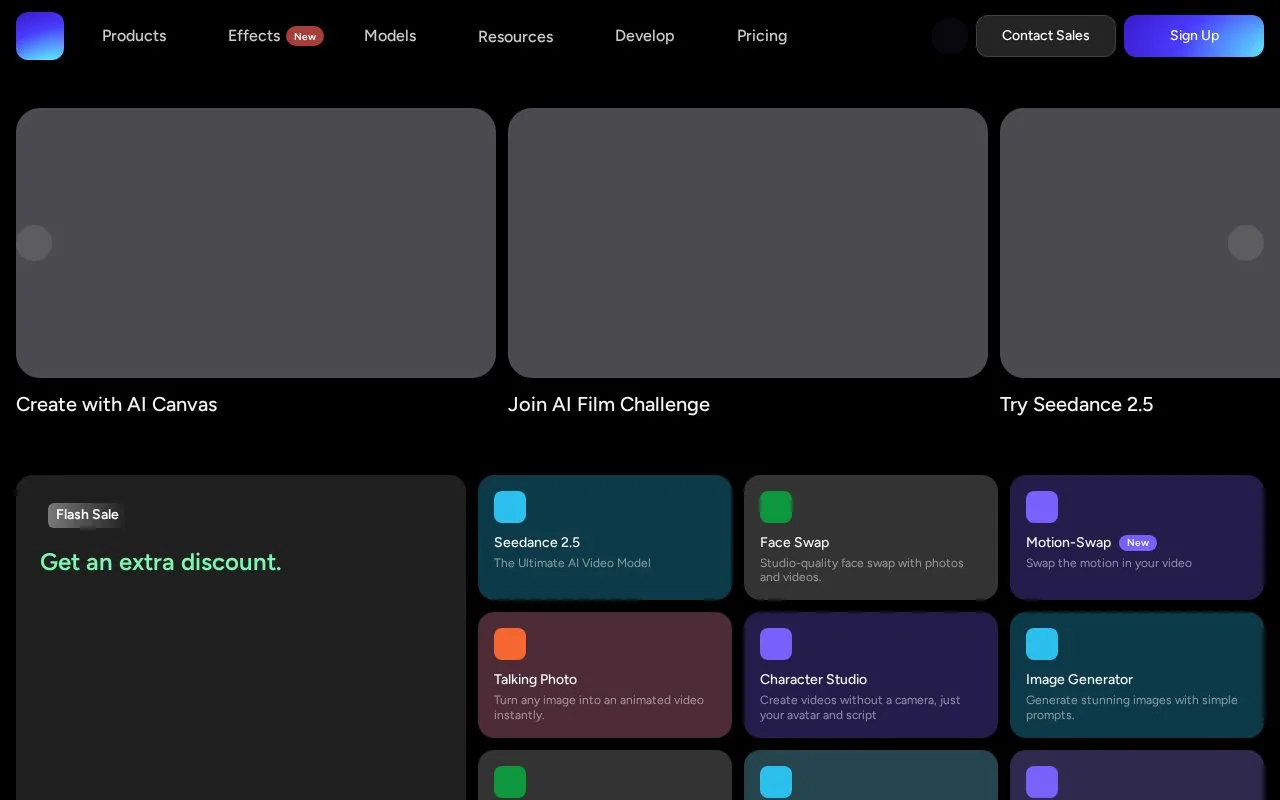1280x800 pixels.
Task: Click the Flash Sale badge
Action: [87, 515]
